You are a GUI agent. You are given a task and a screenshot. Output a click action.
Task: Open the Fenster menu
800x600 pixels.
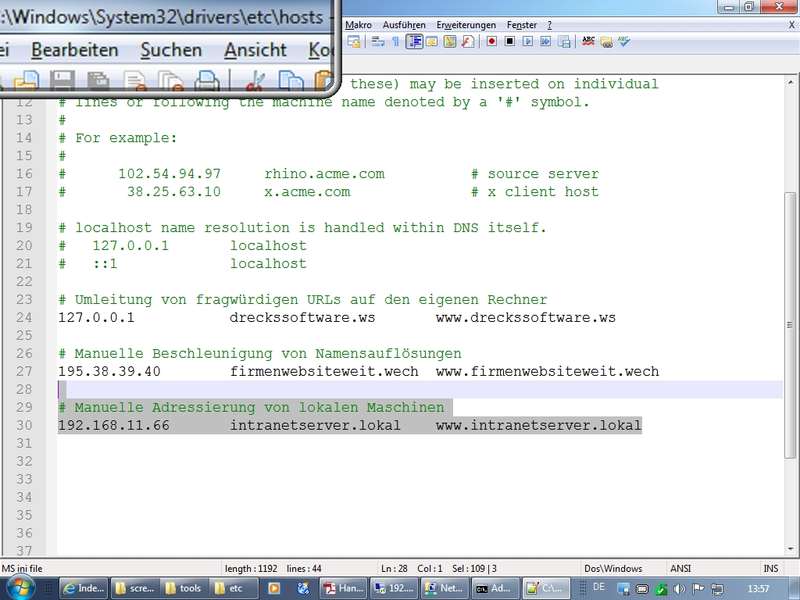click(x=521, y=25)
